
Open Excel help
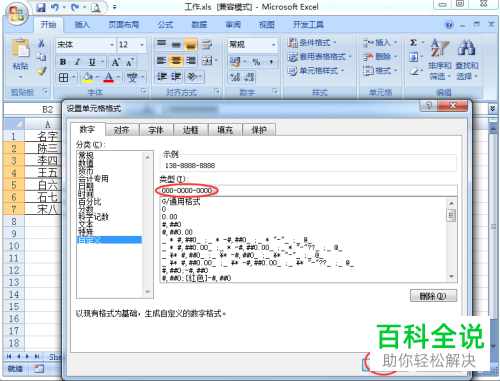449,24
